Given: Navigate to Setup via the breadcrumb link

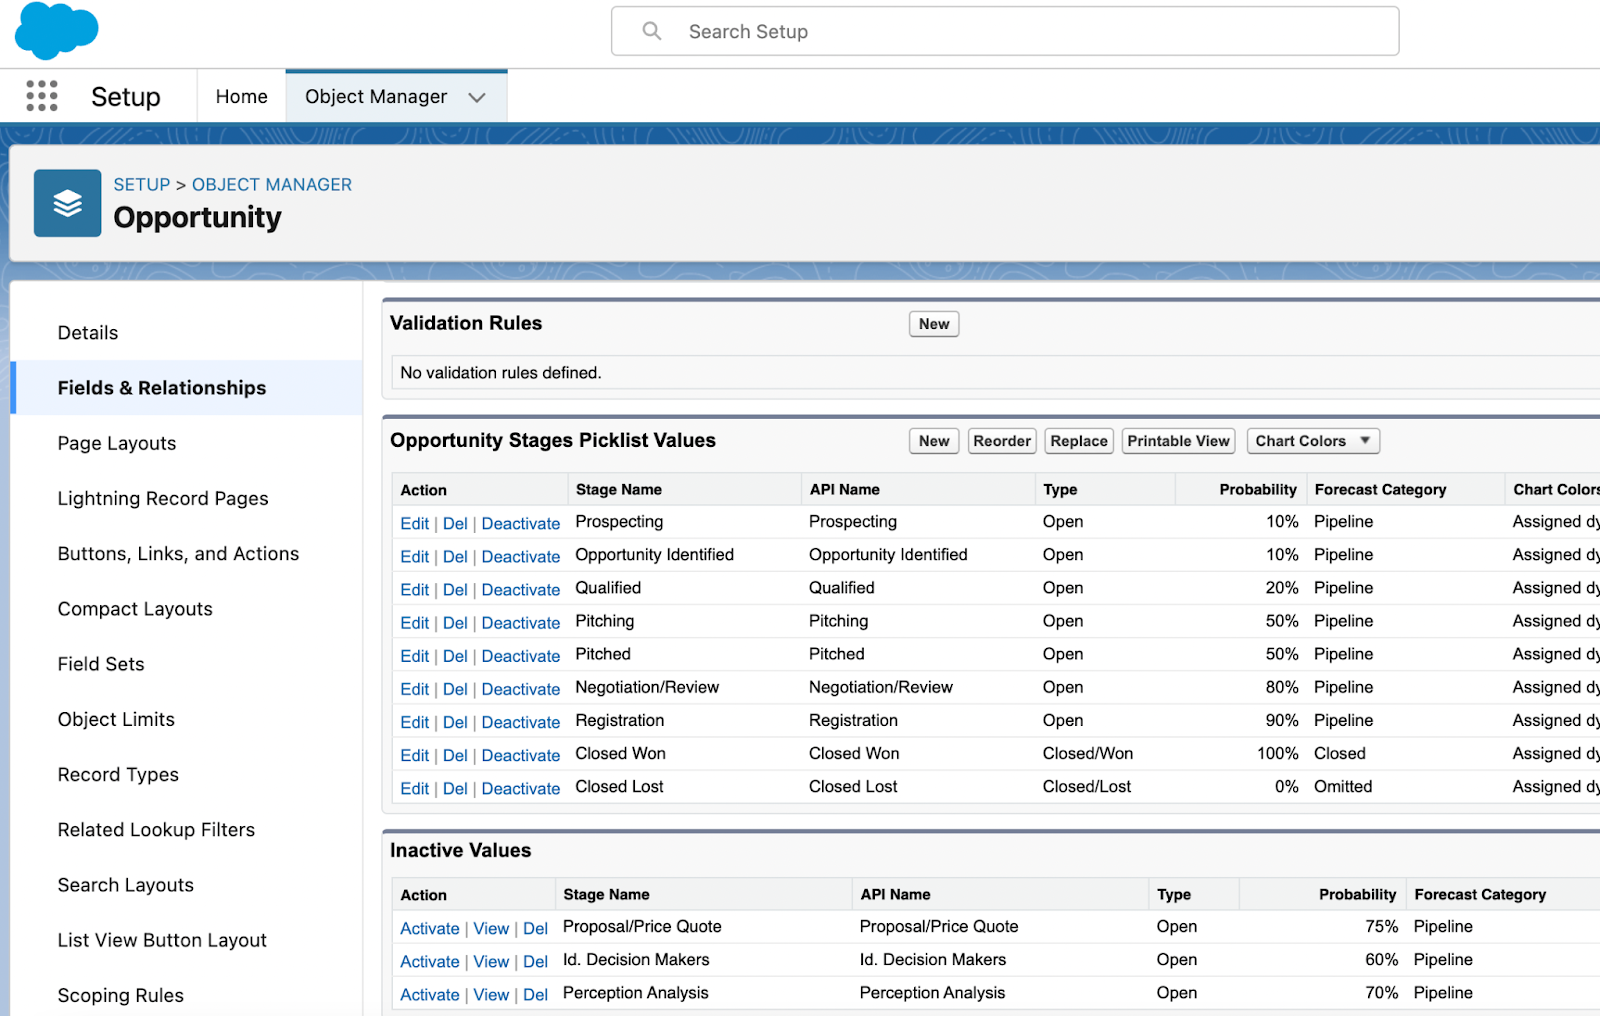Looking at the screenshot, I should click(141, 184).
